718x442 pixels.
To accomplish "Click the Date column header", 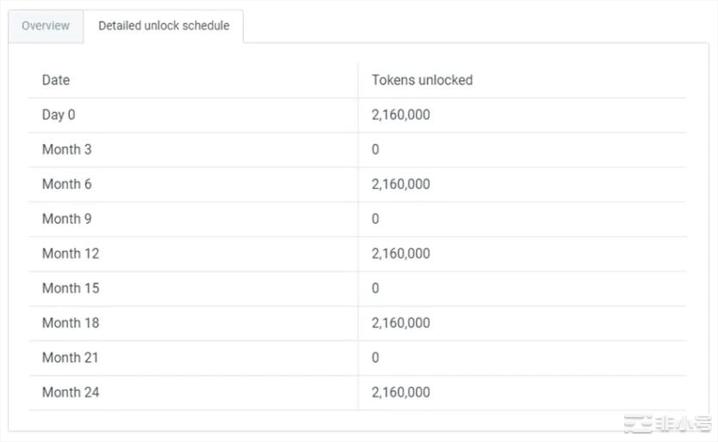I will tap(56, 80).
